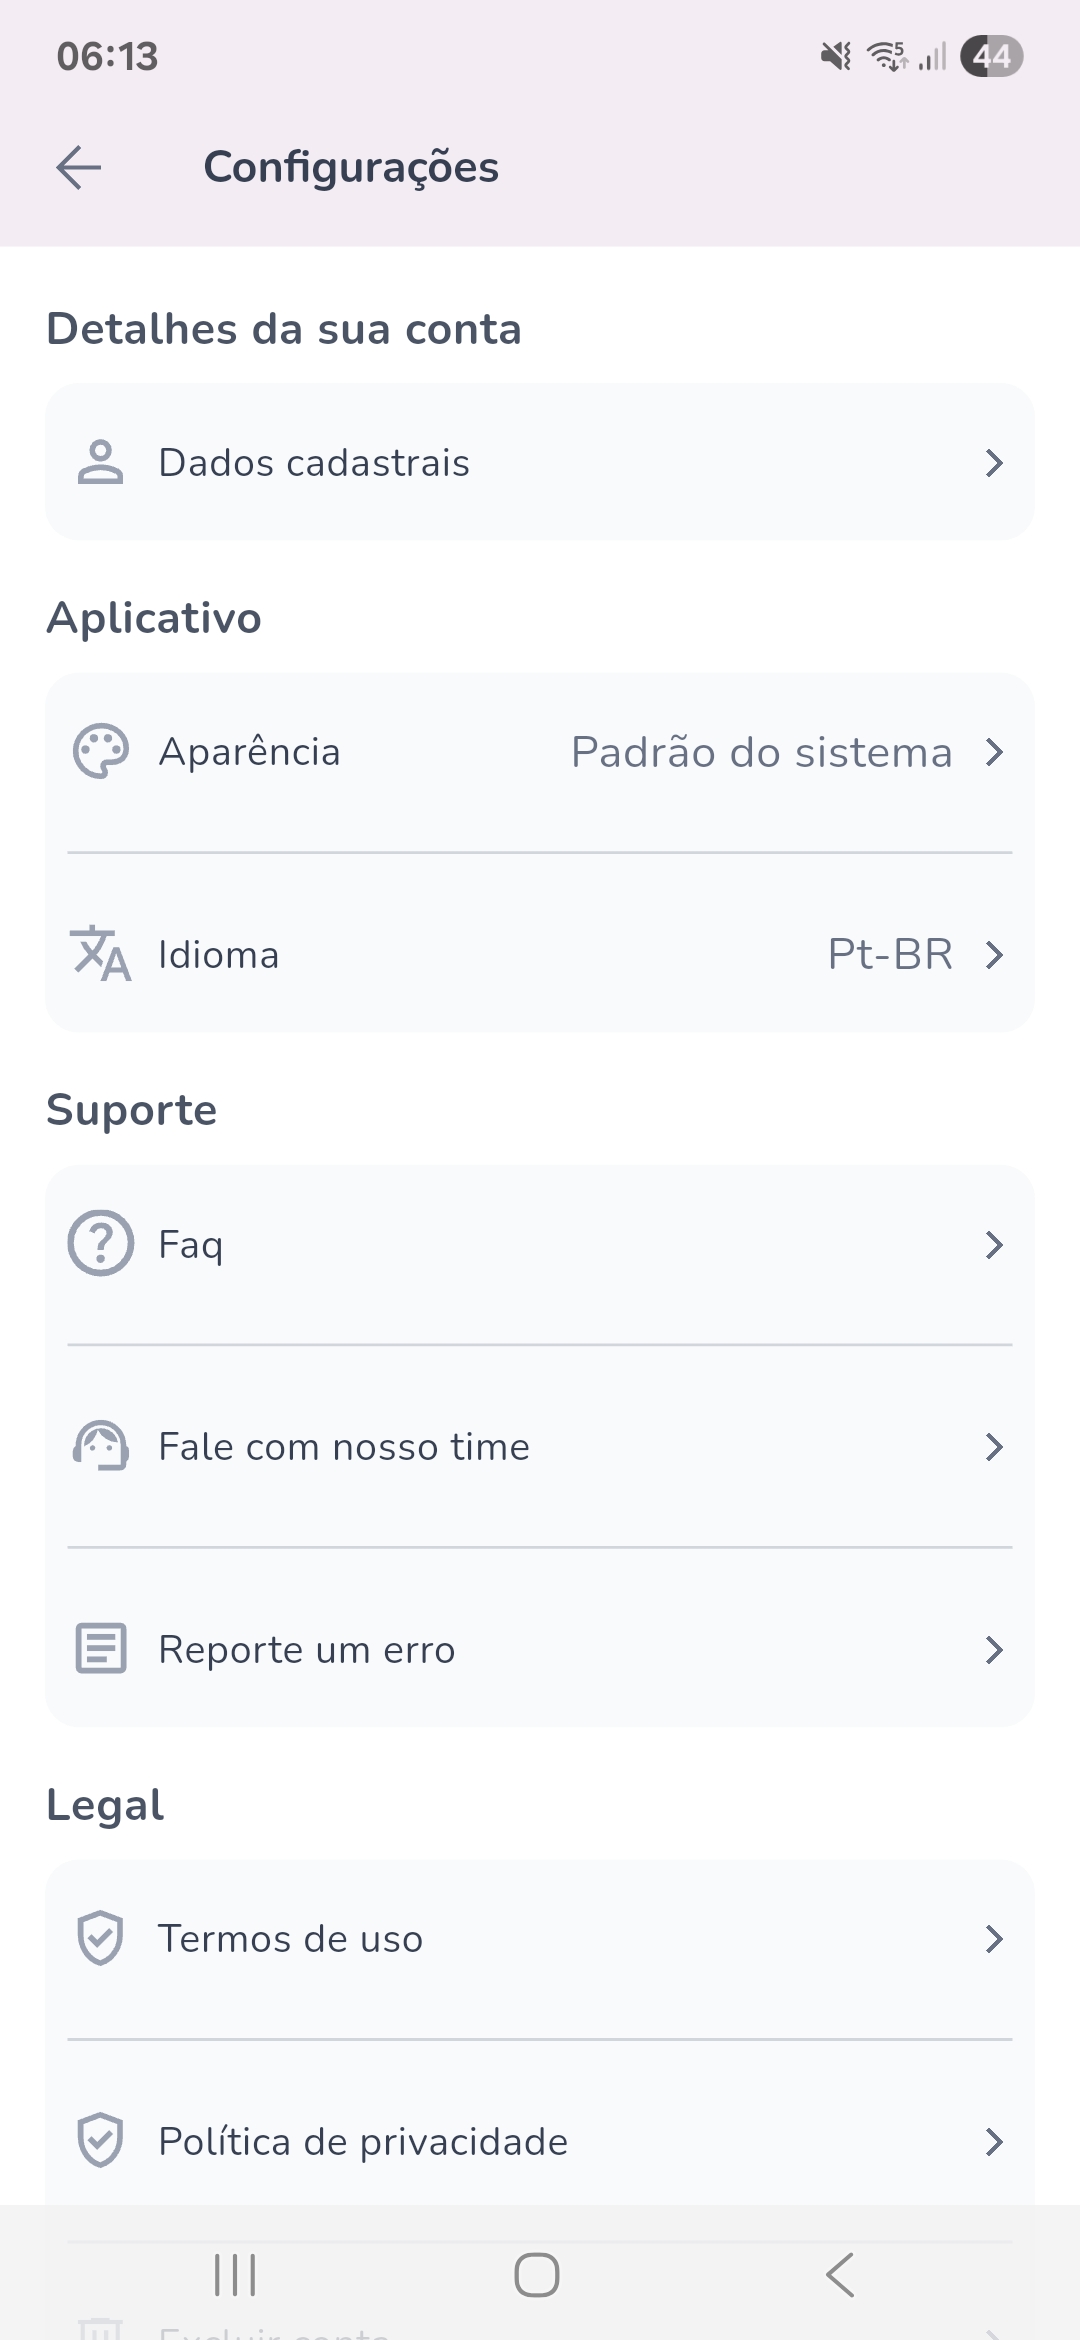Tap the palette icon for Aparência
Viewport: 1080px width, 2340px height.
tap(100, 751)
